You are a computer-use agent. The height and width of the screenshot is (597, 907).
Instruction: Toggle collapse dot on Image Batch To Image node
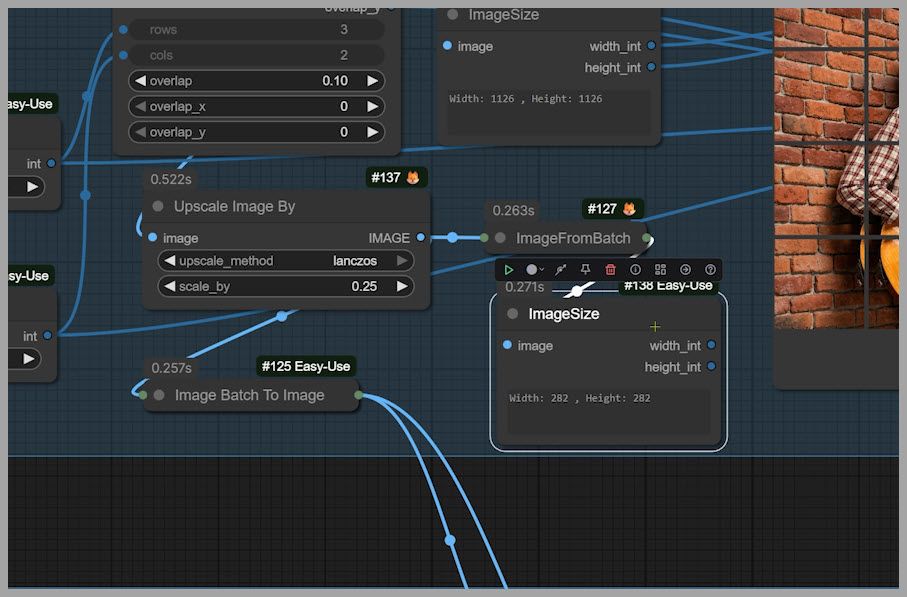tap(159, 395)
